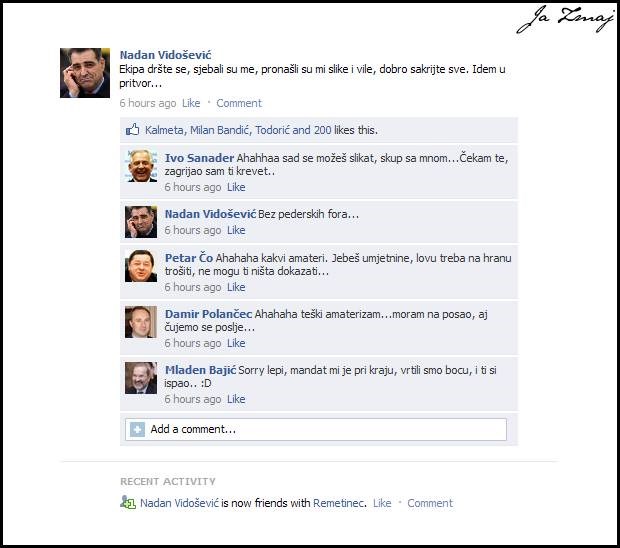Open Petar Čo's comment avatar
The height and width of the screenshot is (548, 620).
[x=141, y=266]
